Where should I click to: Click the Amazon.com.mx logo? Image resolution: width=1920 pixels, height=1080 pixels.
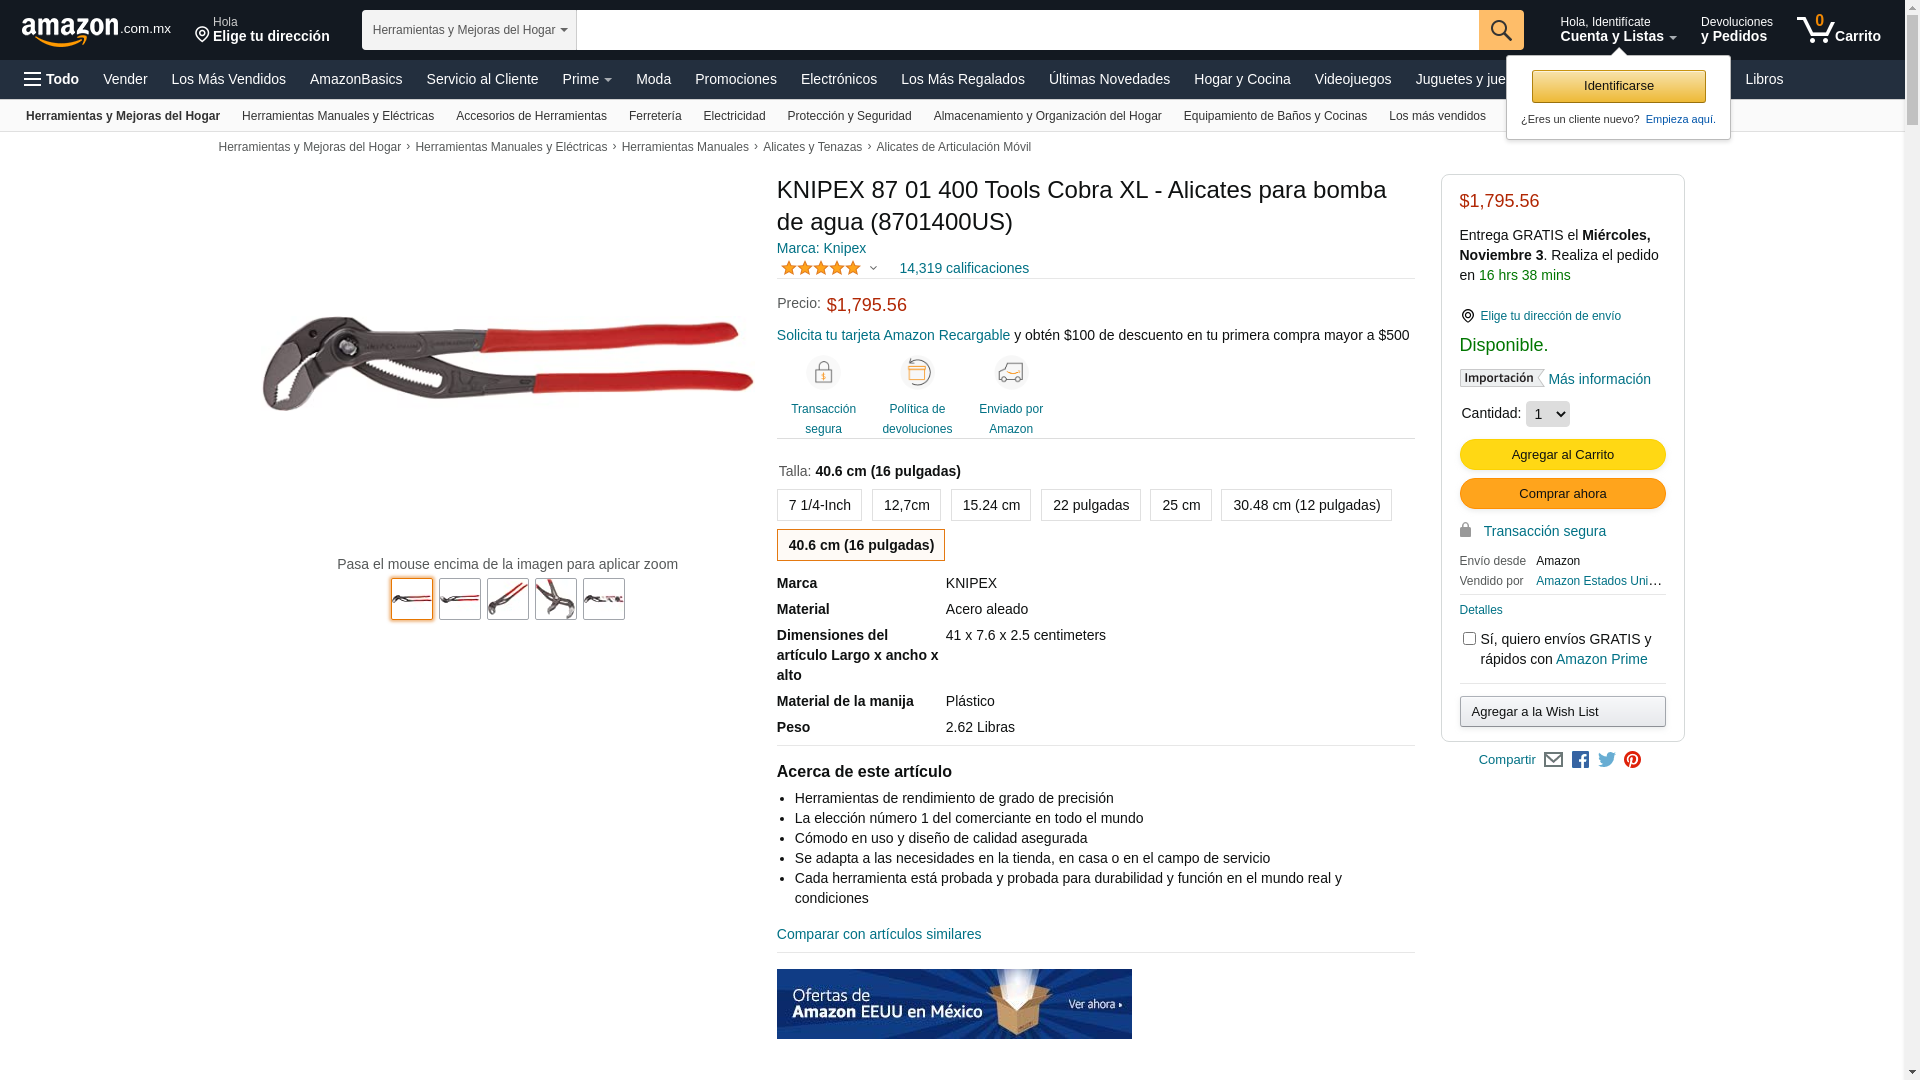pos(96,31)
